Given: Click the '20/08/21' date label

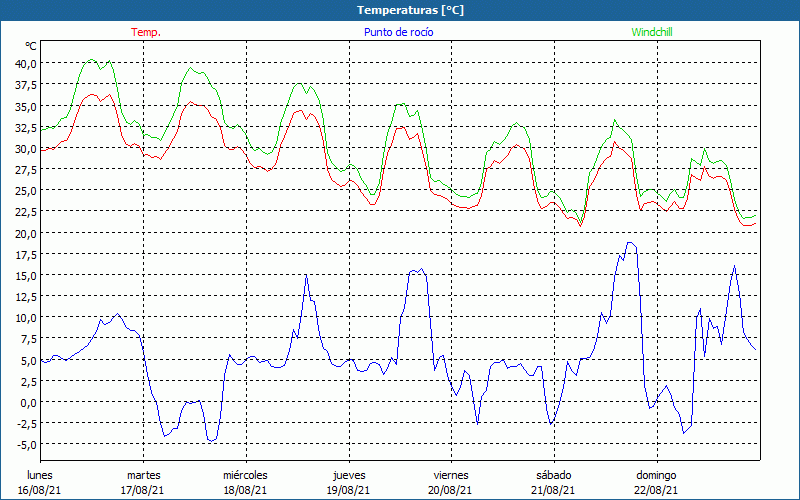Looking at the screenshot, I should 451,490.
